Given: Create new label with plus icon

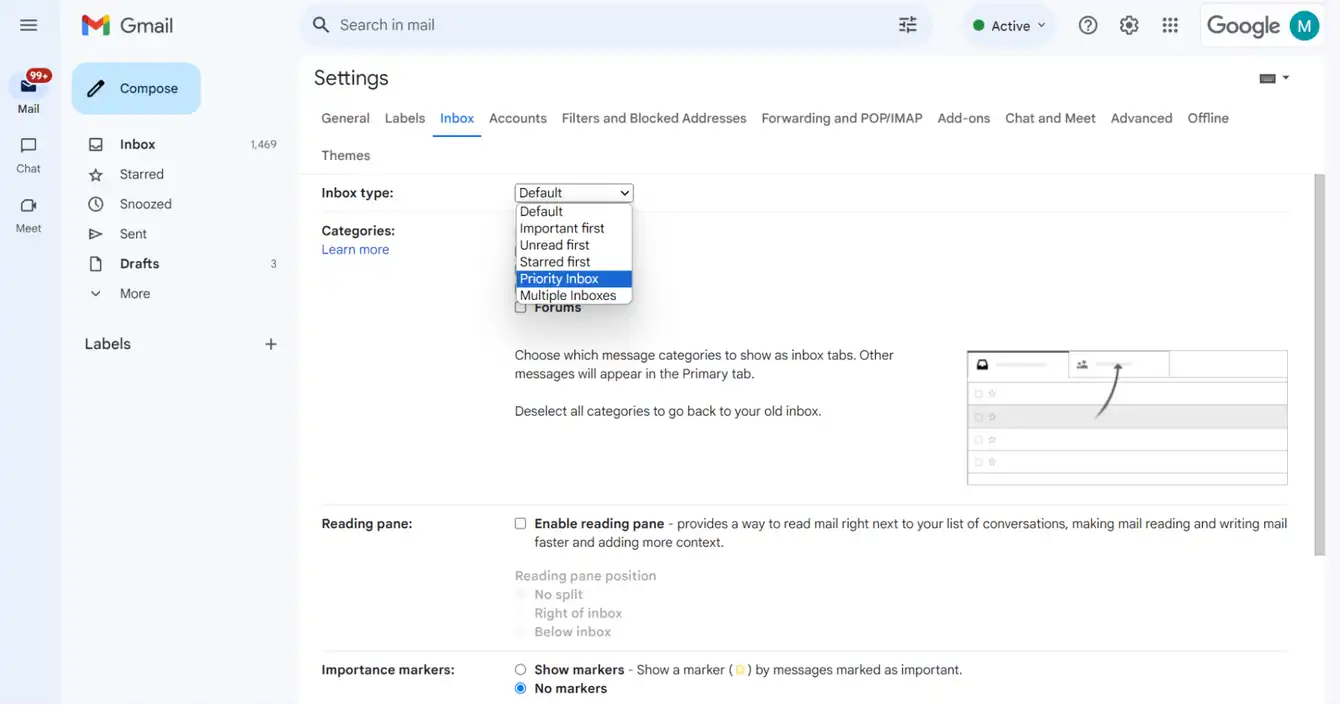Looking at the screenshot, I should pos(270,344).
